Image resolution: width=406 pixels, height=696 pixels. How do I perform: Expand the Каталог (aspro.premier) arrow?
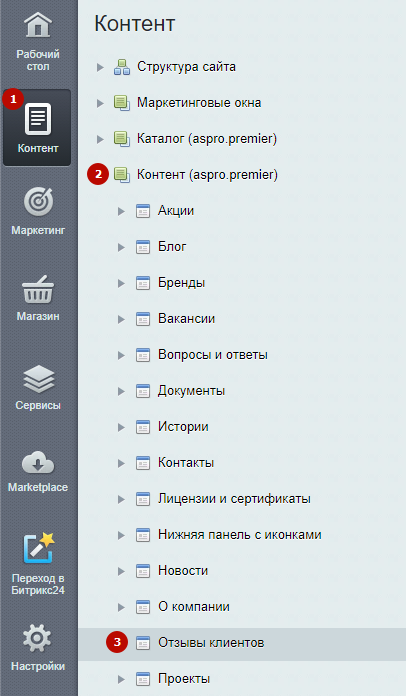[100, 139]
